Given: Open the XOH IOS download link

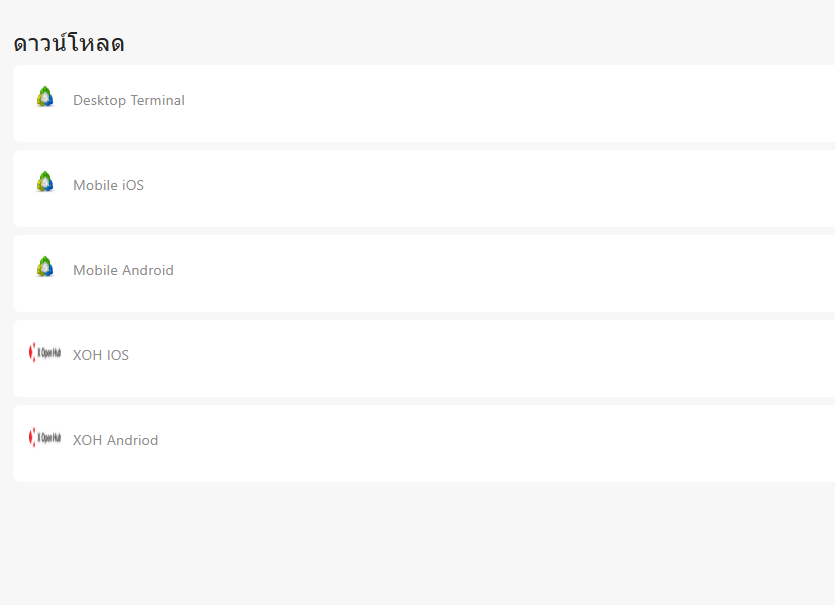Looking at the screenshot, I should tap(101, 355).
